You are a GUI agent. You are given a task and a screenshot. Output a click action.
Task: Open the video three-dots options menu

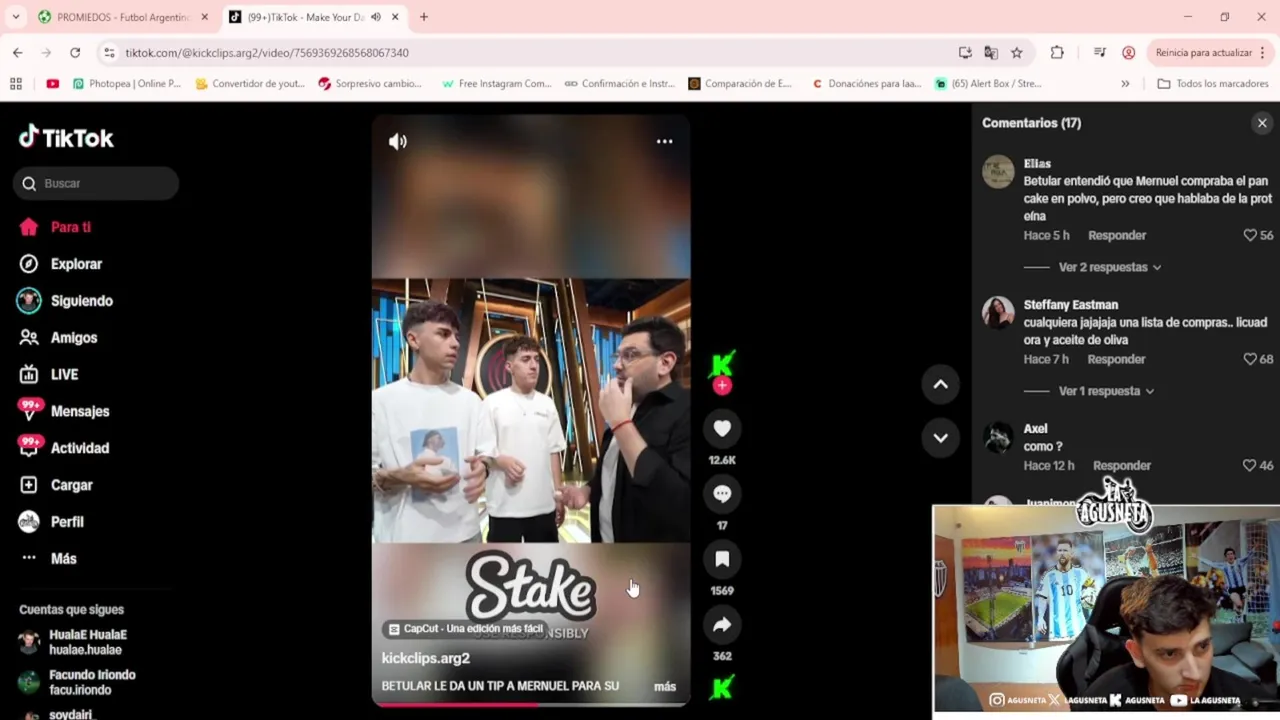664,141
